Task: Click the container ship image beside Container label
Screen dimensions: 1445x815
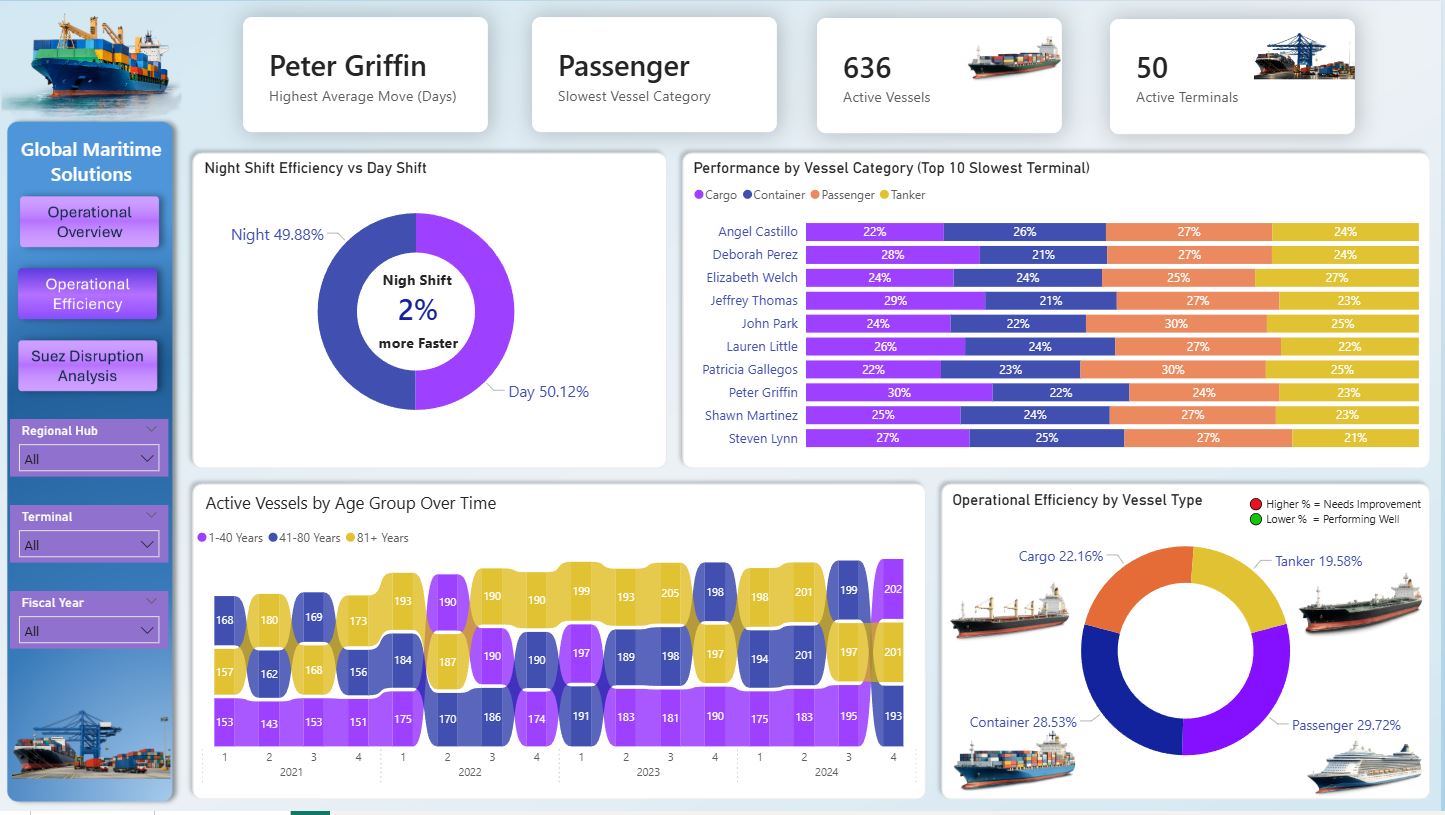Action: [1014, 761]
